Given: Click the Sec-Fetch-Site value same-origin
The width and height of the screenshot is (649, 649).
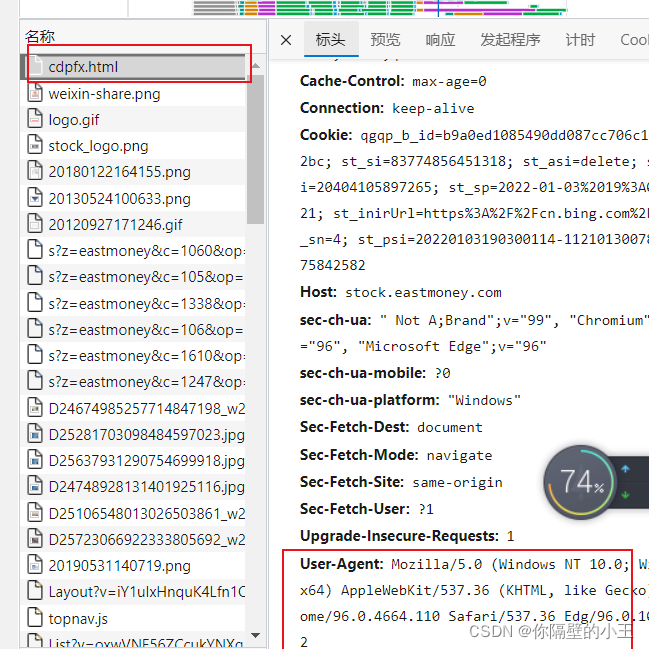Looking at the screenshot, I should (457, 483).
